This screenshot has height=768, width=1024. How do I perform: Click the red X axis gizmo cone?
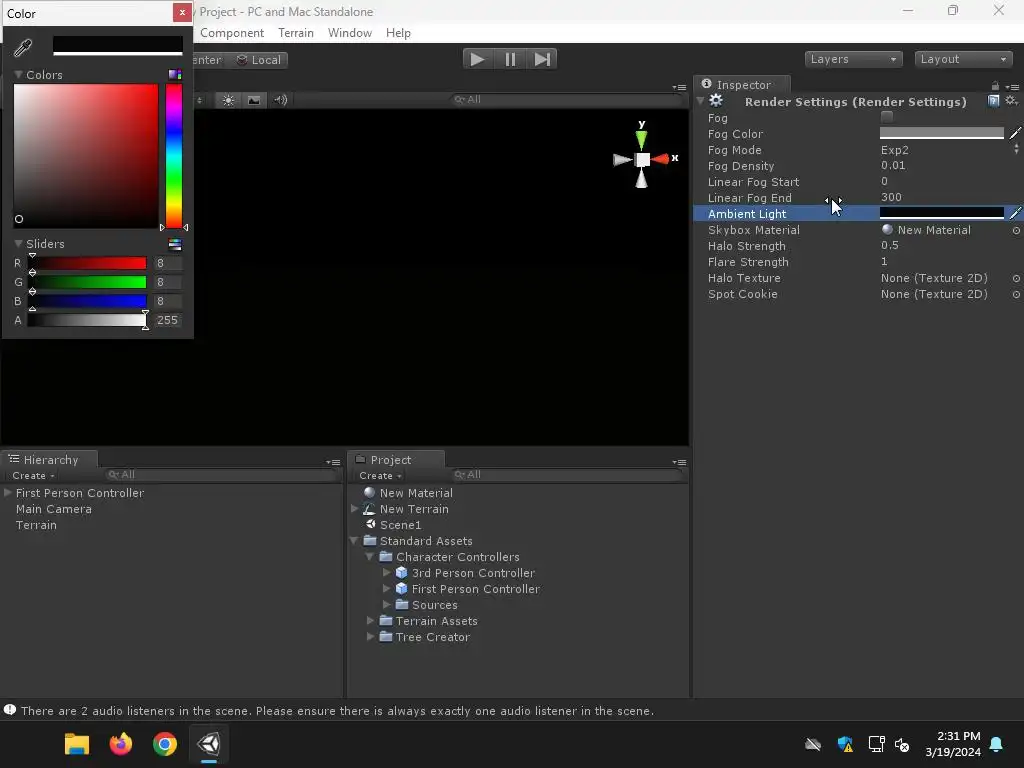[x=660, y=159]
